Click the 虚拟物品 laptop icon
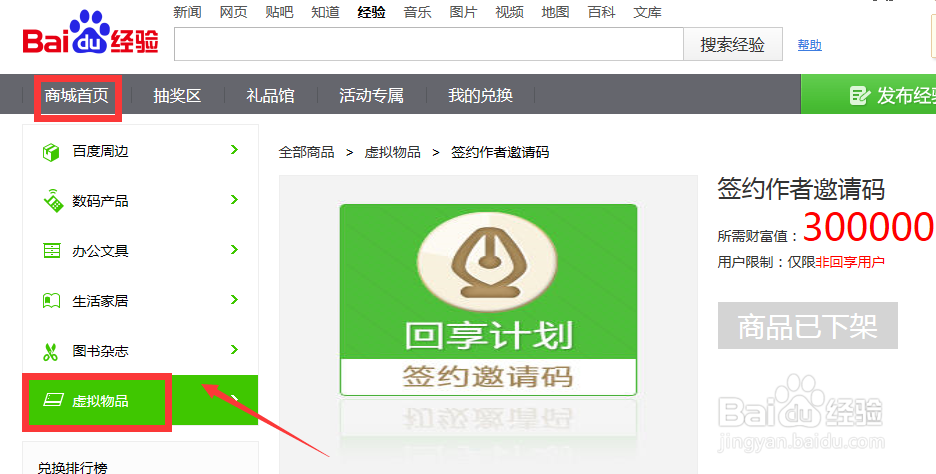The height and width of the screenshot is (474, 936). (53, 400)
